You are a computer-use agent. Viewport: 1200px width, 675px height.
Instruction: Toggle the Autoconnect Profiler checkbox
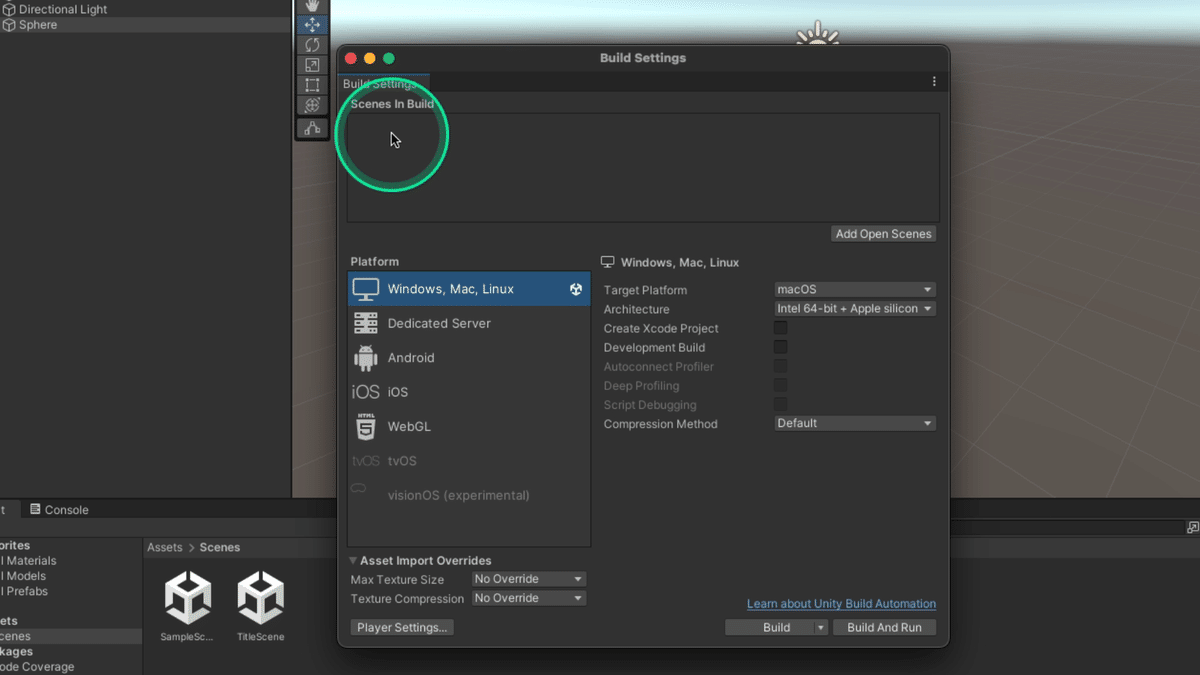coord(780,366)
